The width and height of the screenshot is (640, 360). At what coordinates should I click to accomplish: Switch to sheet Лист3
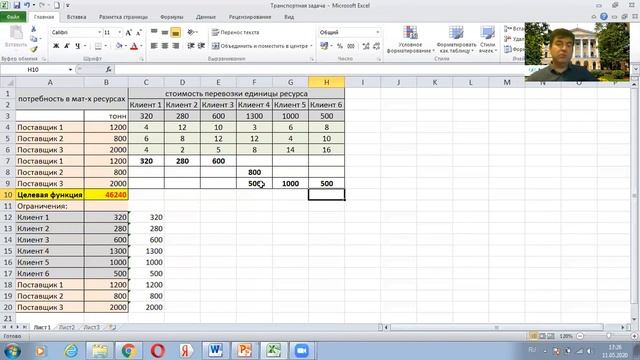pos(92,327)
